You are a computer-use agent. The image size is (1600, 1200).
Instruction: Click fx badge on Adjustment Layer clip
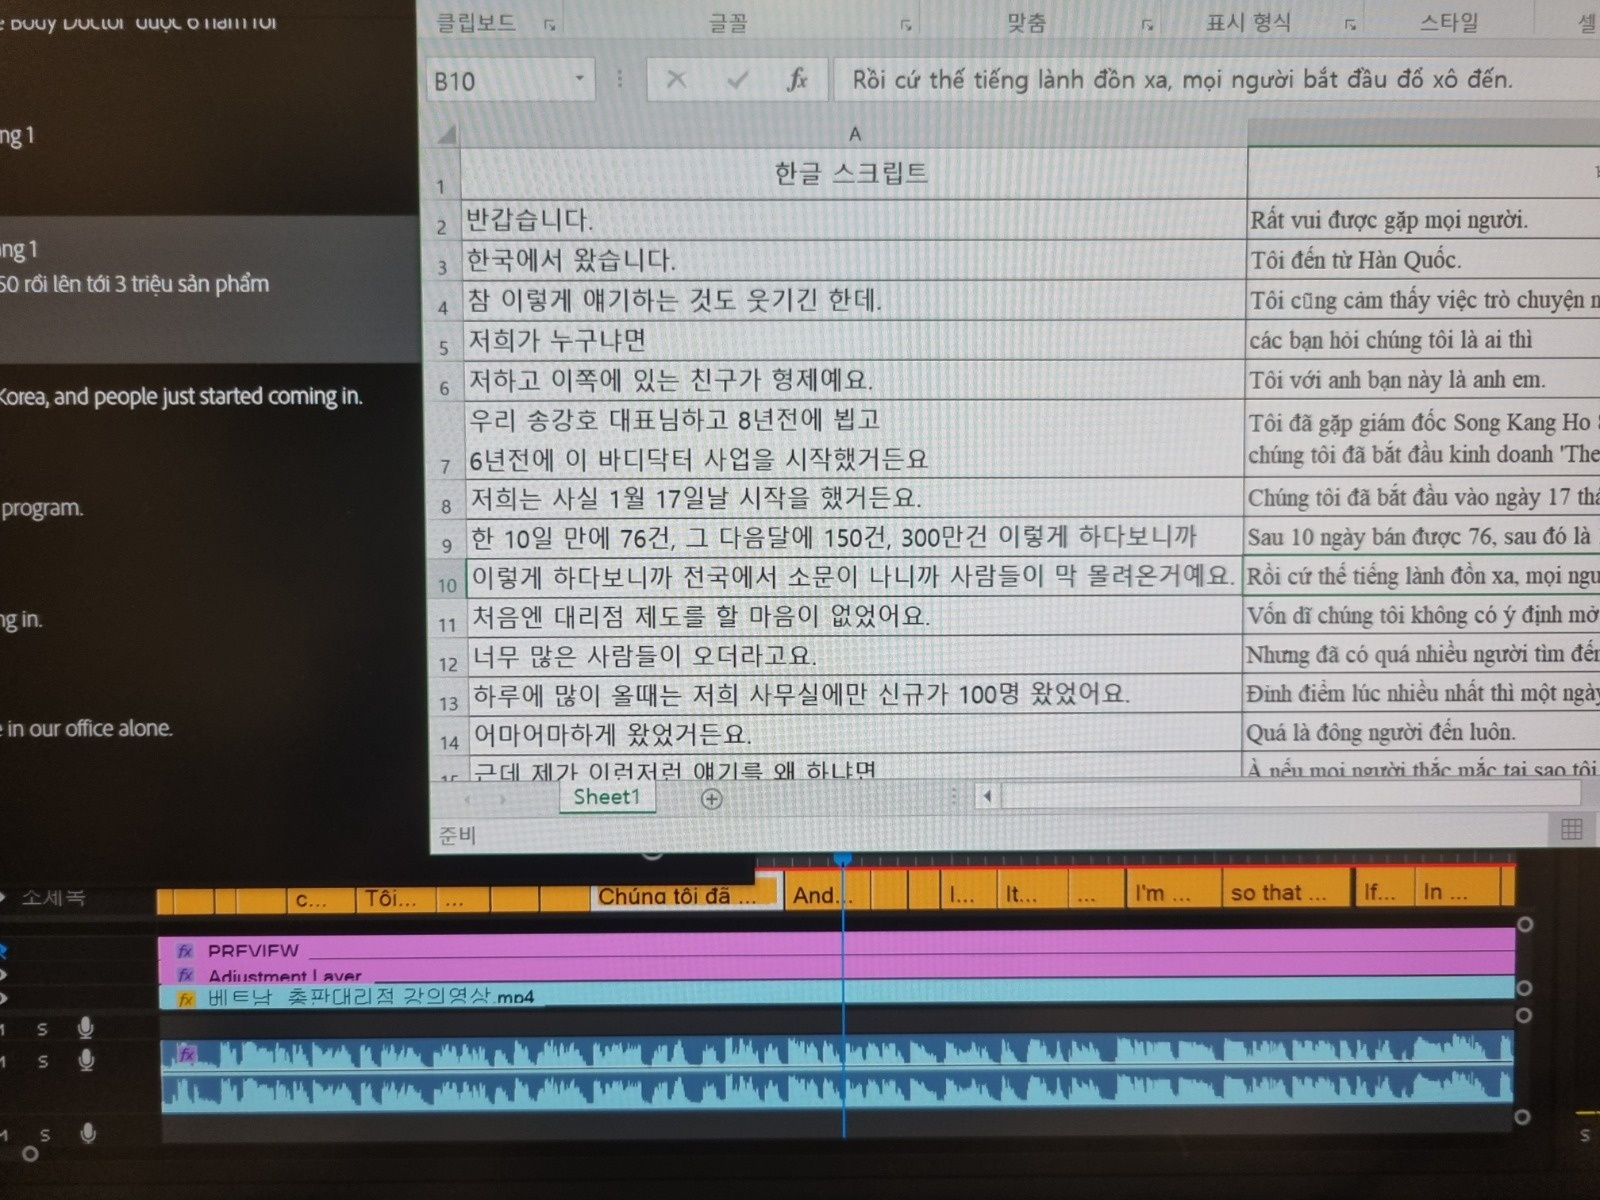point(185,975)
